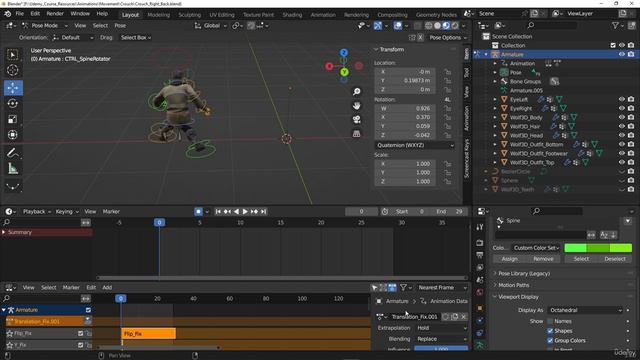Play the animation forward

tap(245, 211)
